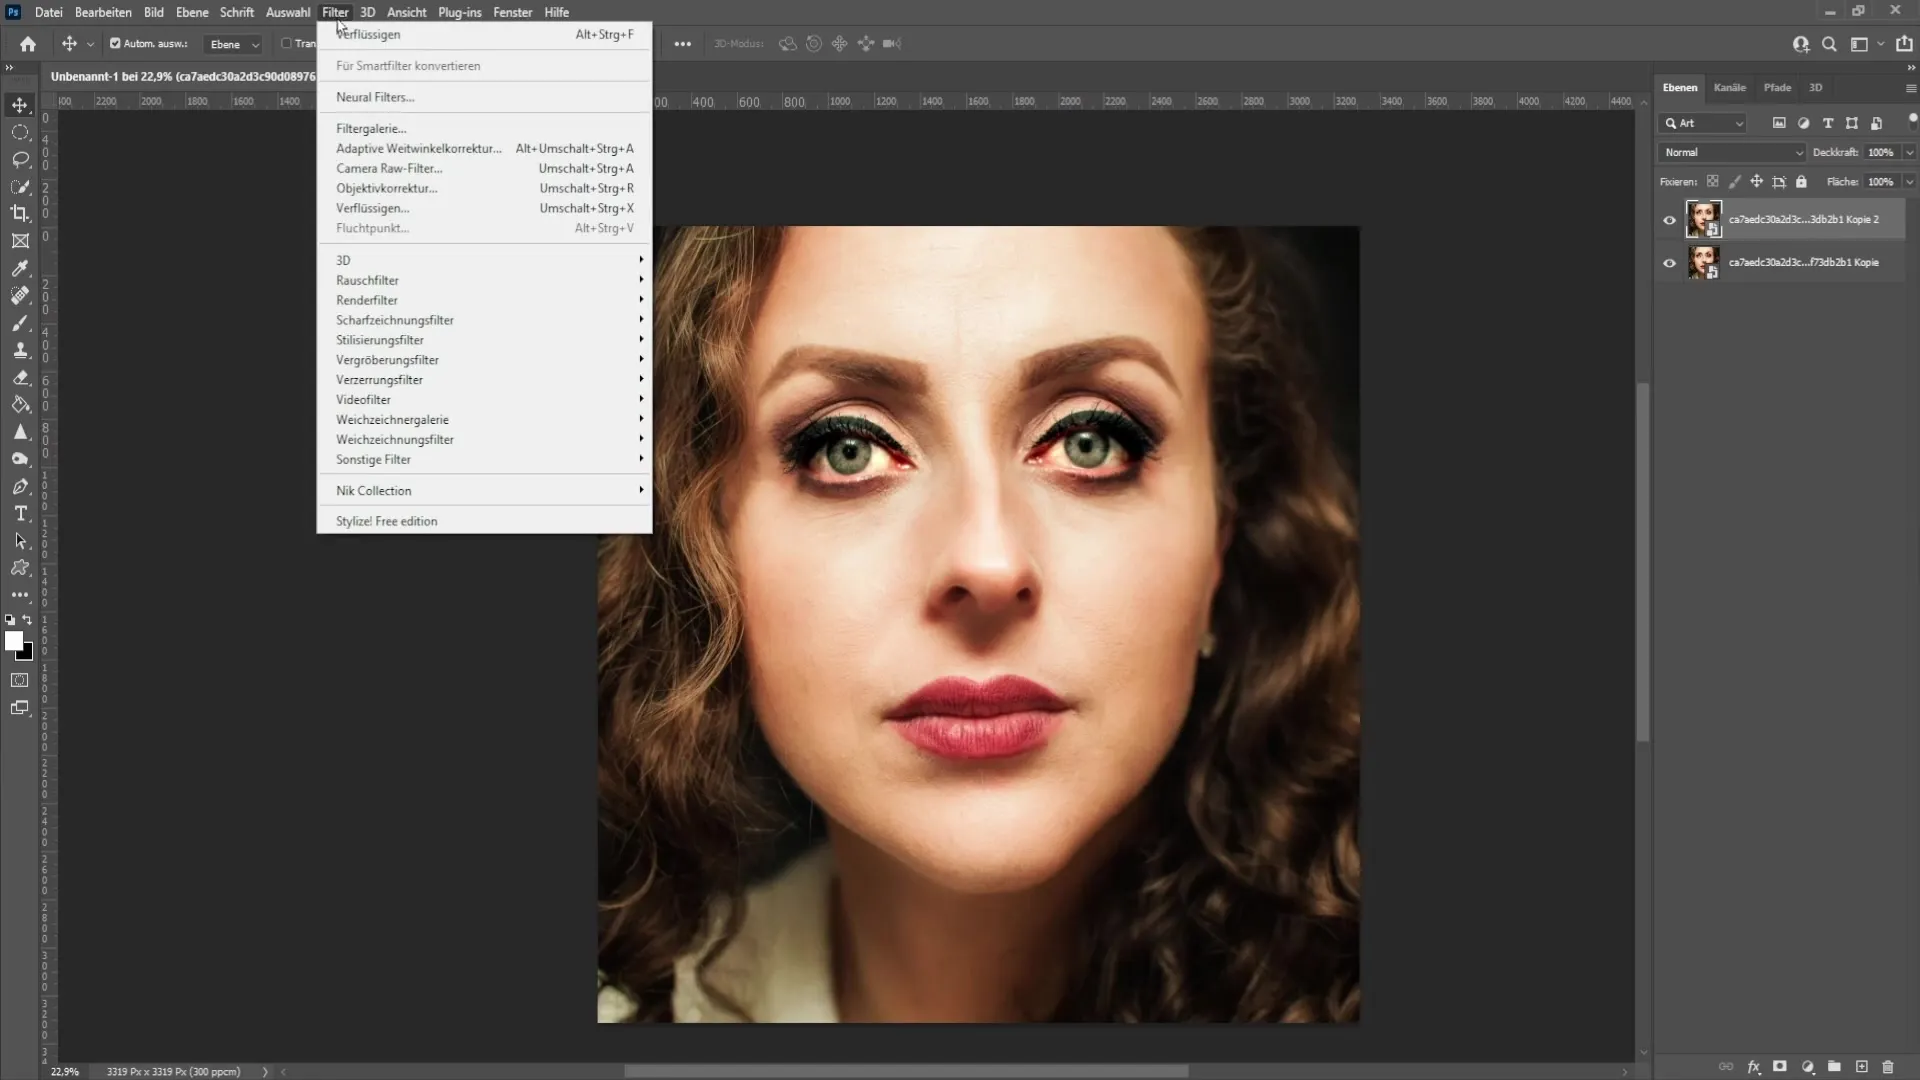Filter layers by text type
Image resolution: width=1920 pixels, height=1080 pixels.
(x=1828, y=123)
